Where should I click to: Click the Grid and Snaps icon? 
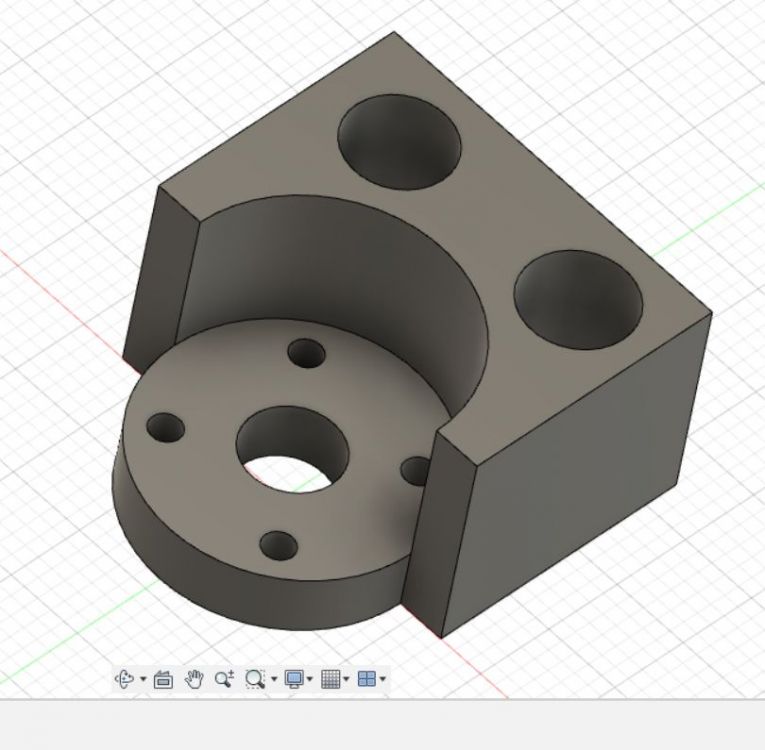[330, 679]
